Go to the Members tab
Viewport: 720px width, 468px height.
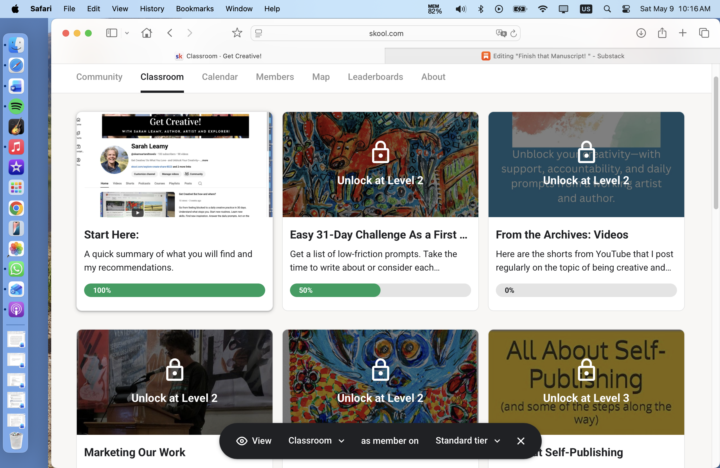click(275, 77)
